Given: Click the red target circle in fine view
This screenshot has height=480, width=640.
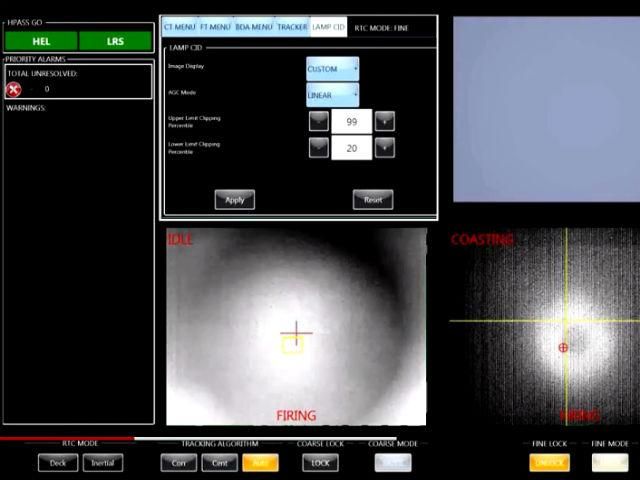Looking at the screenshot, I should pyautogui.click(x=563, y=348).
